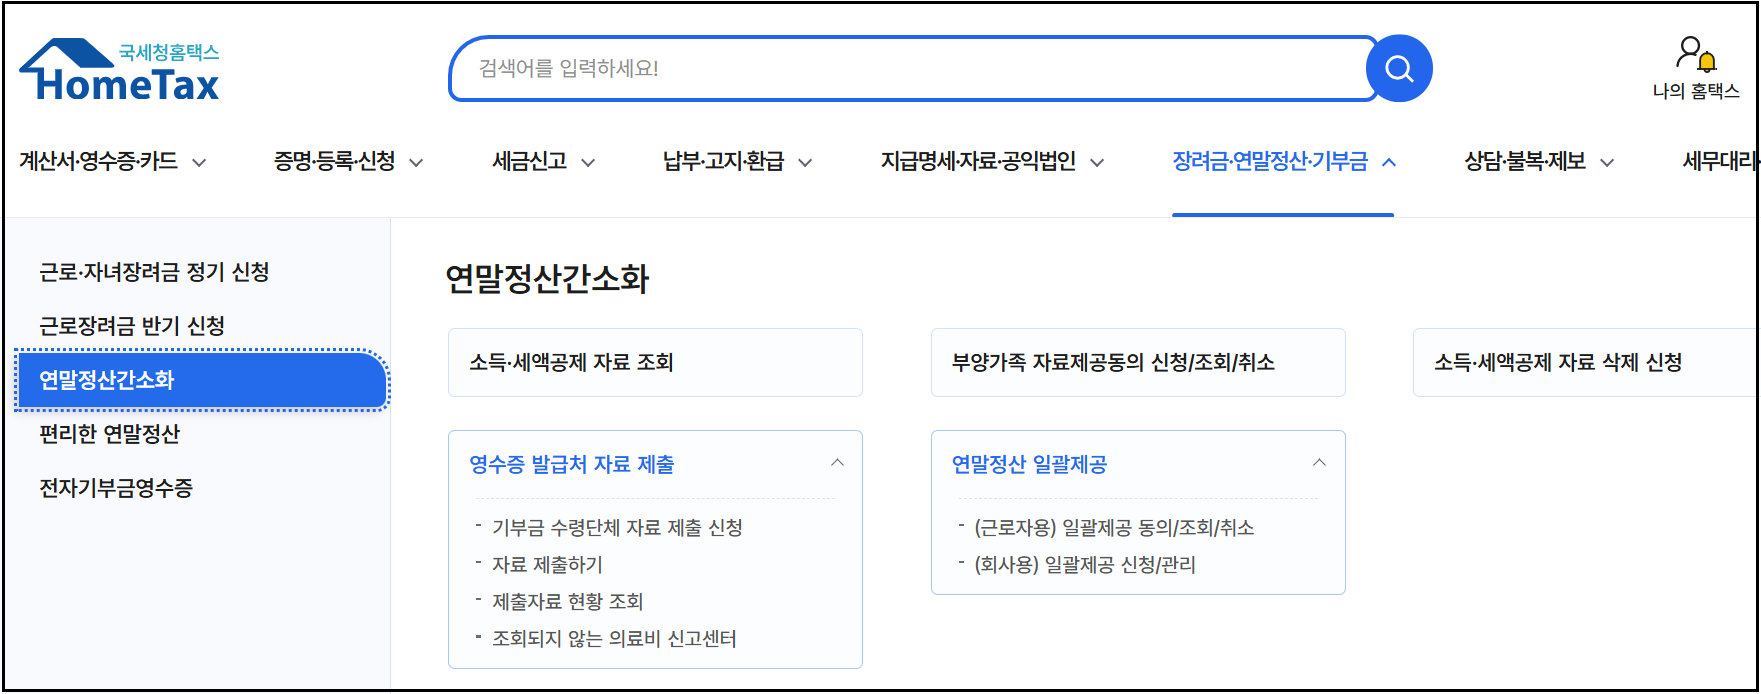The width and height of the screenshot is (1761, 694).
Task: Click the 나의 홈택스 label
Action: (1696, 91)
